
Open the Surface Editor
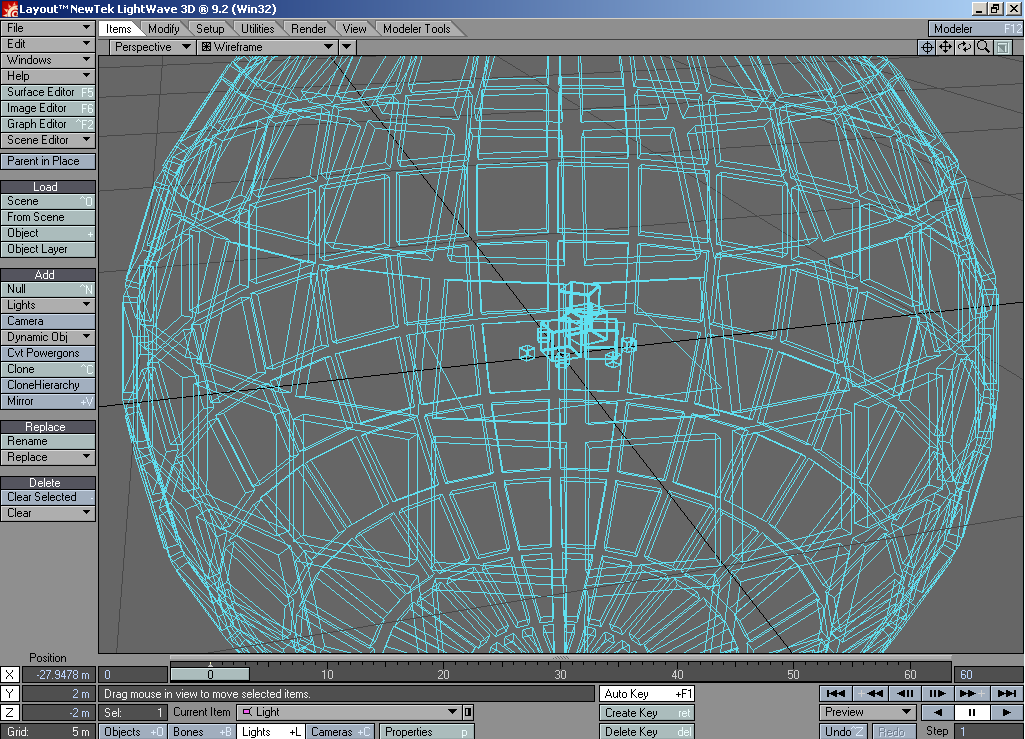(x=48, y=92)
